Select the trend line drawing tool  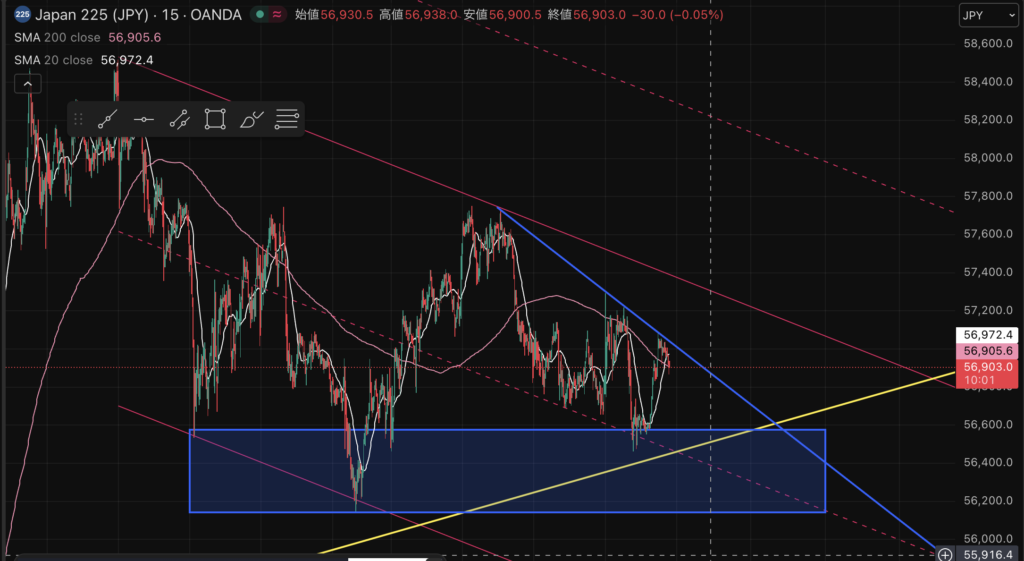pos(109,119)
